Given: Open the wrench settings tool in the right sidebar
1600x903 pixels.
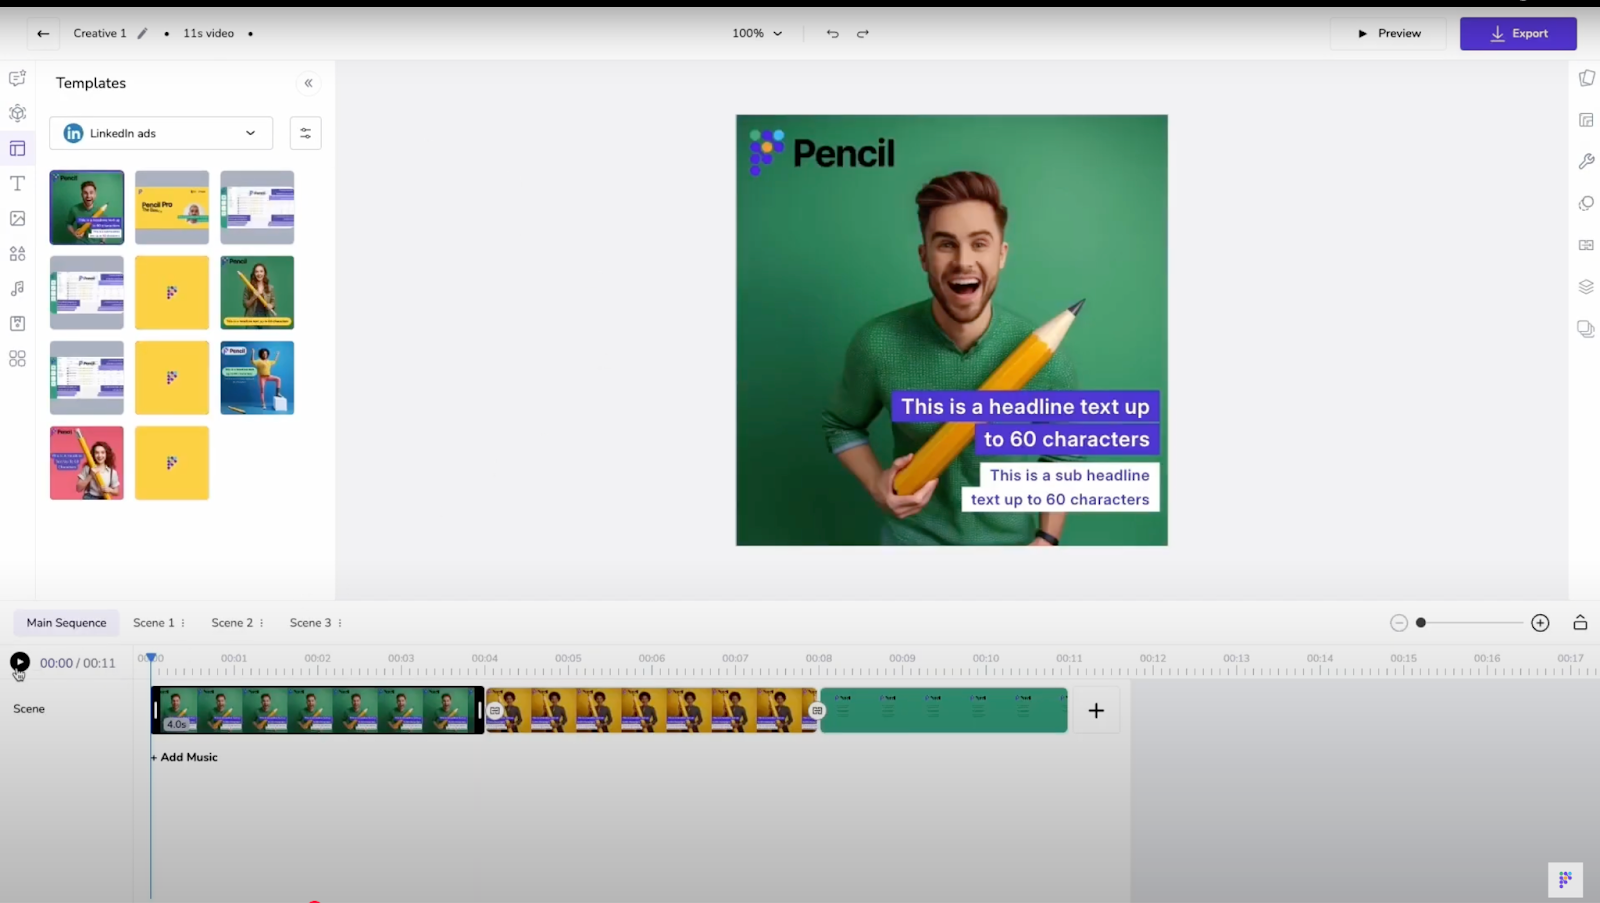Looking at the screenshot, I should click(x=1586, y=161).
